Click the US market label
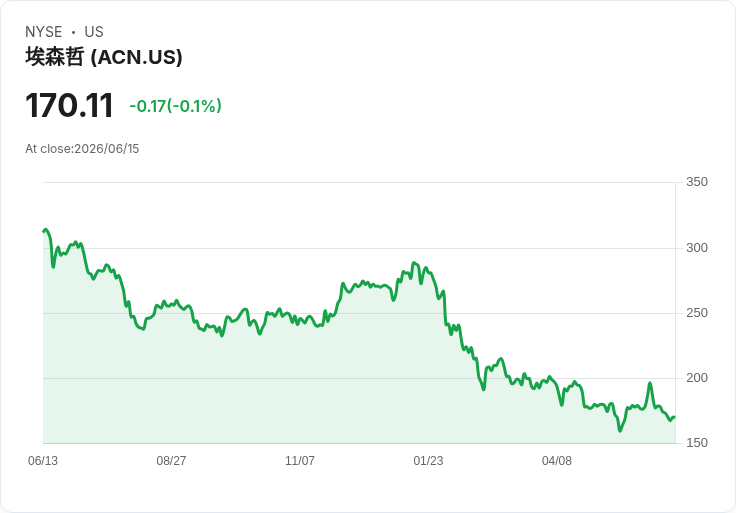 click(94, 32)
